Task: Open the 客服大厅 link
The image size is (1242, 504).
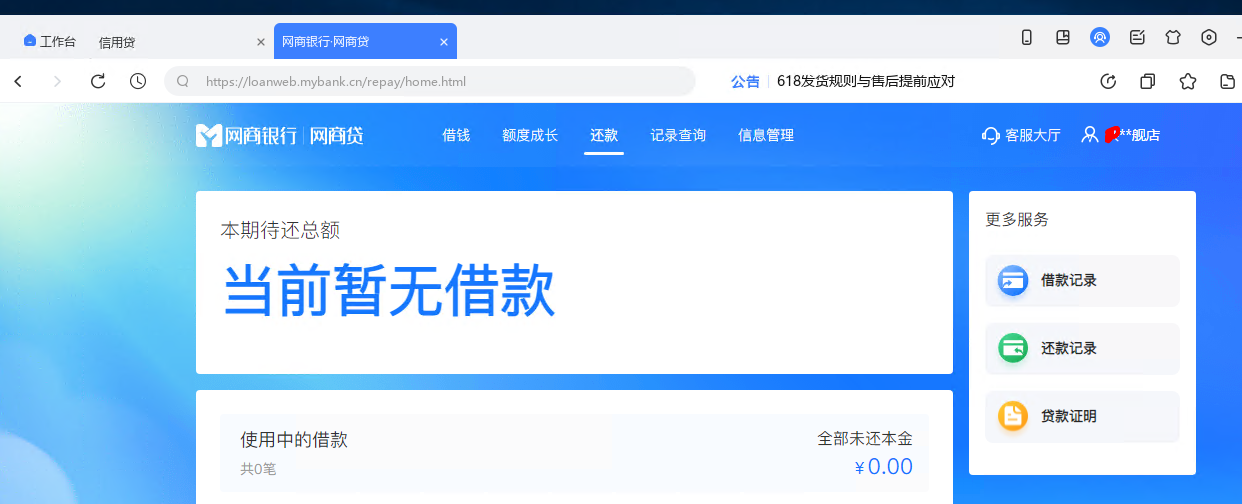Action: click(1033, 135)
